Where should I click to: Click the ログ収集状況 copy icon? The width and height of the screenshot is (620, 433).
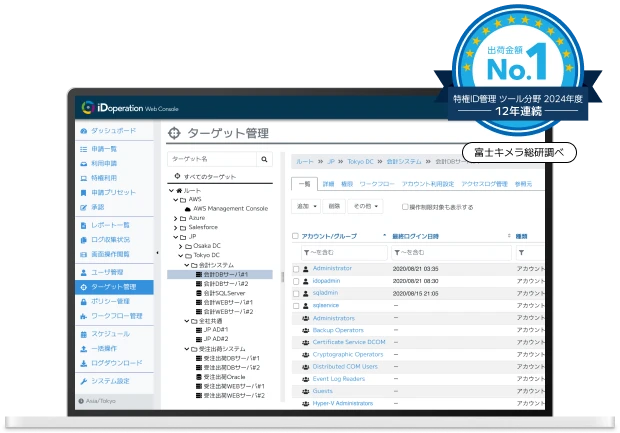[x=83, y=240]
